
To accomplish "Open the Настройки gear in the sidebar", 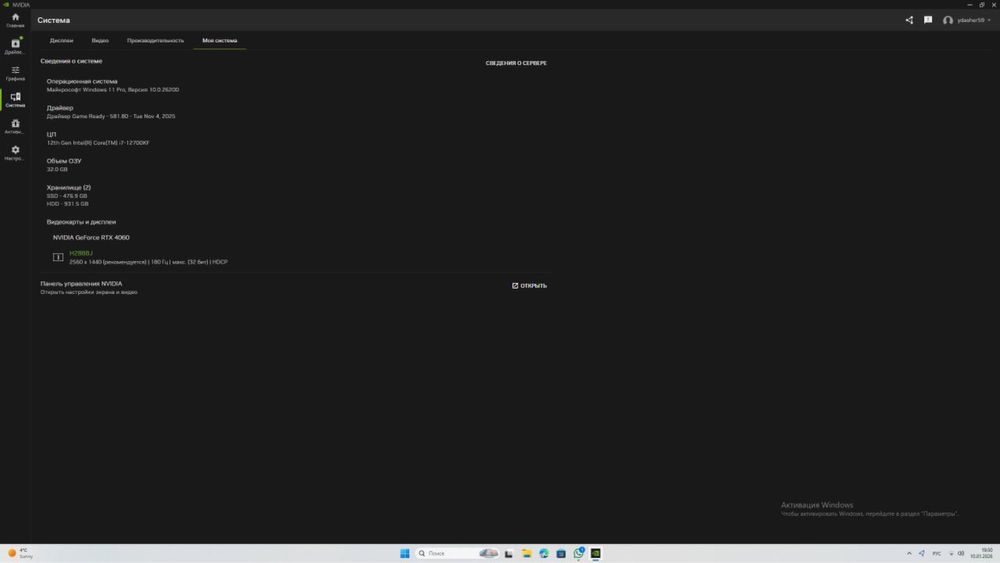I will point(15,153).
